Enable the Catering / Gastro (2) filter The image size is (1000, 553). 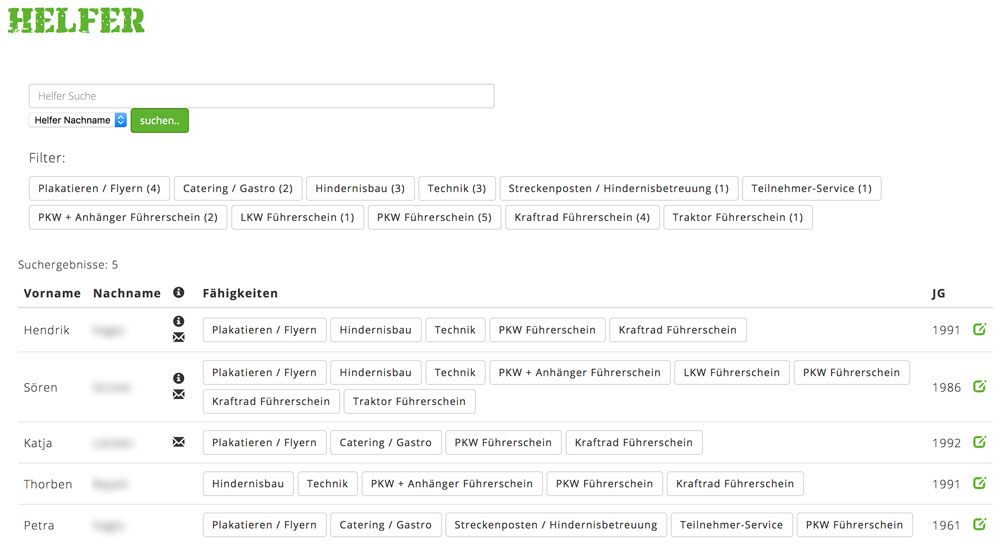point(238,188)
